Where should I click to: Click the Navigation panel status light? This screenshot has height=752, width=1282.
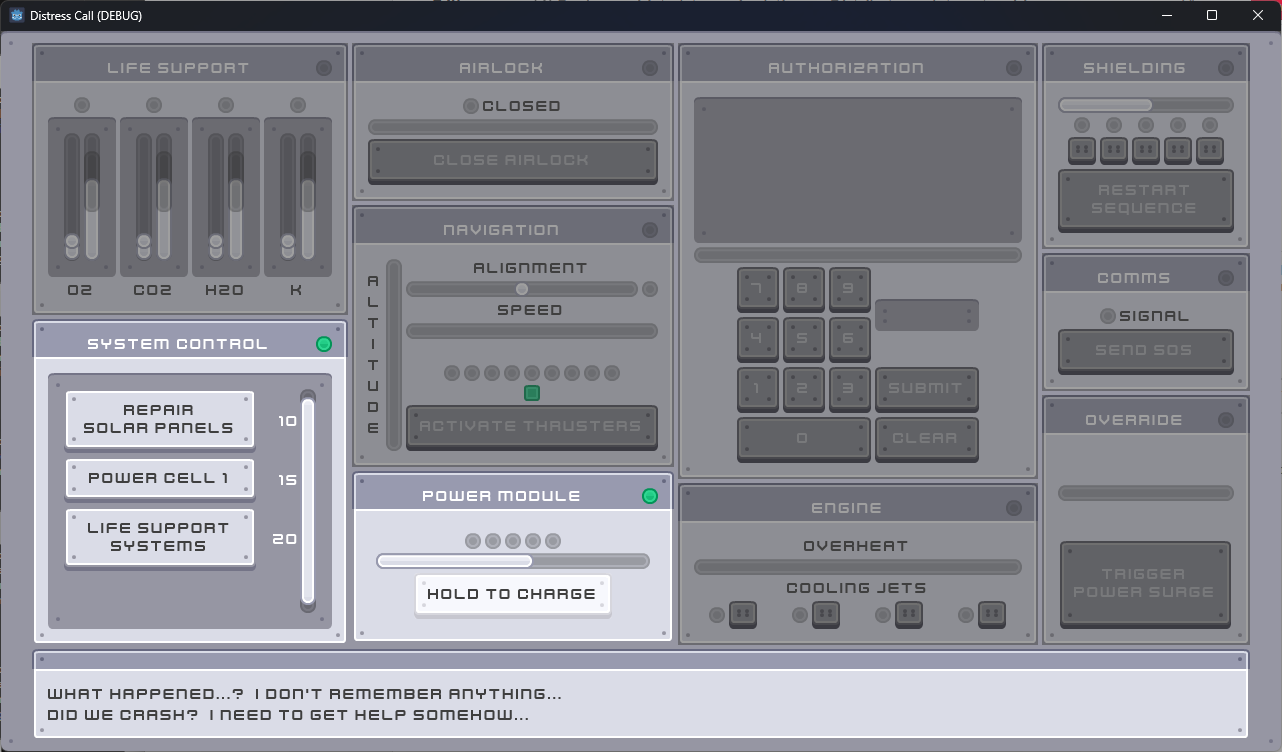650,230
